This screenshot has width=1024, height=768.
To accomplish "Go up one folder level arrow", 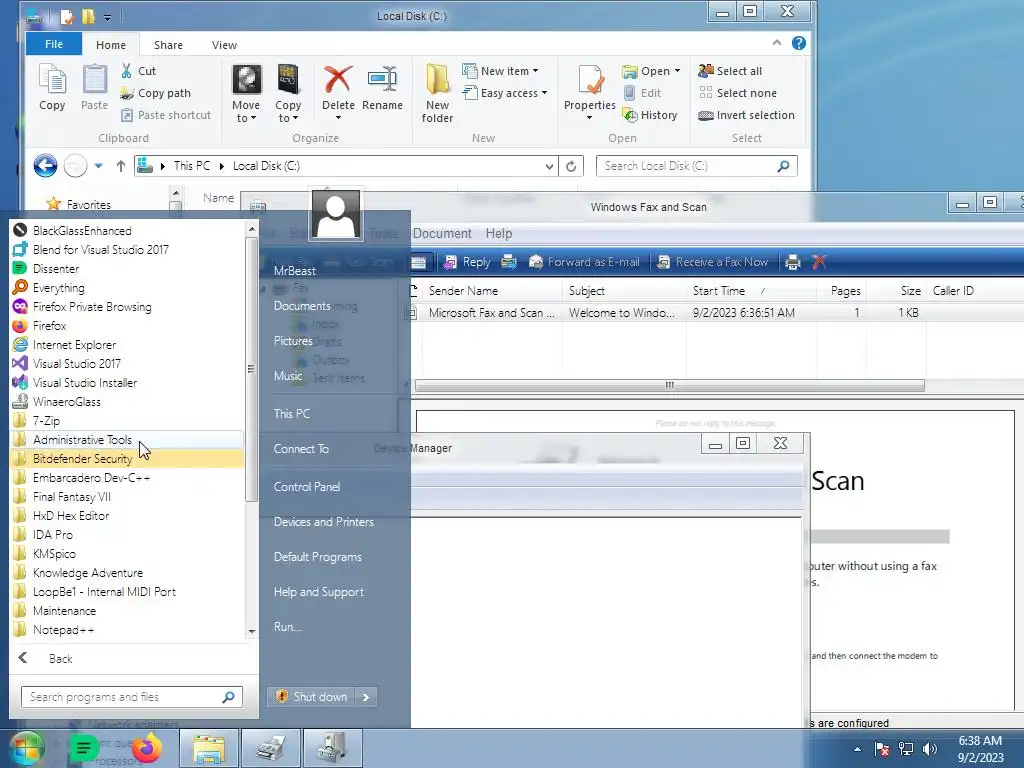I will 120,166.
